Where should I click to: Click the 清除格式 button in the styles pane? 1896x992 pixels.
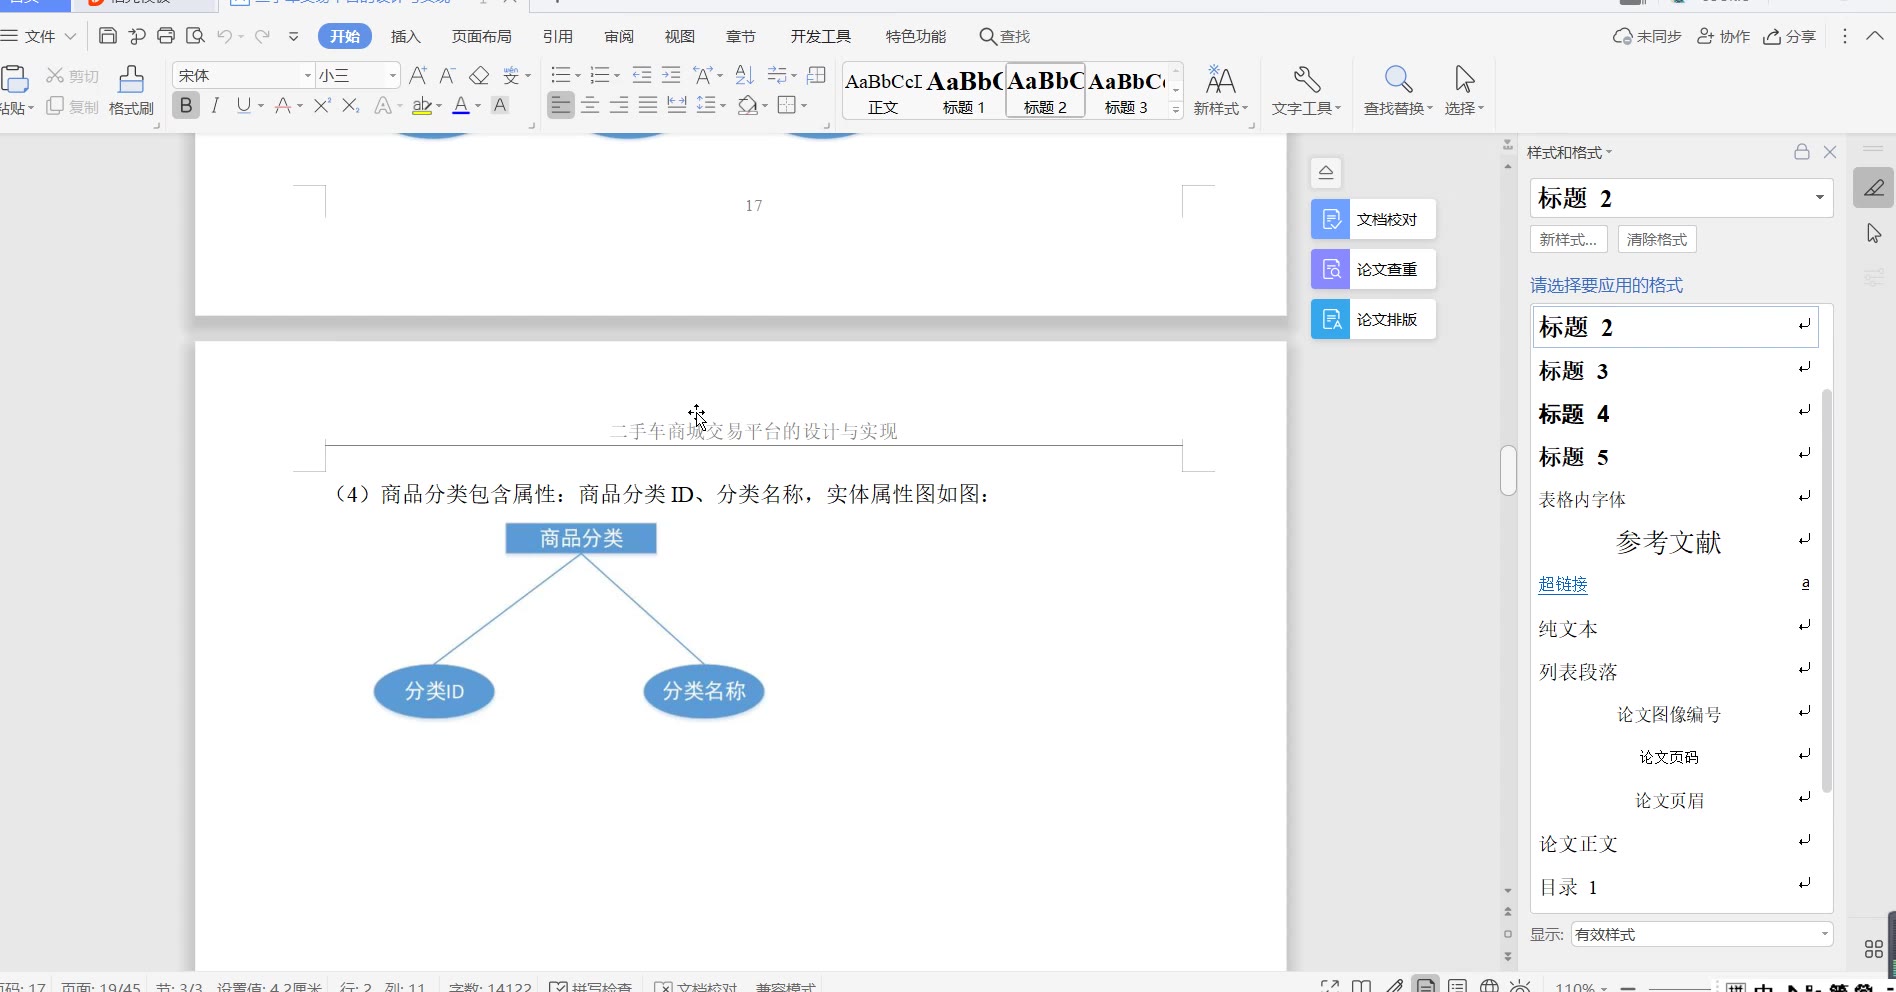point(1657,239)
